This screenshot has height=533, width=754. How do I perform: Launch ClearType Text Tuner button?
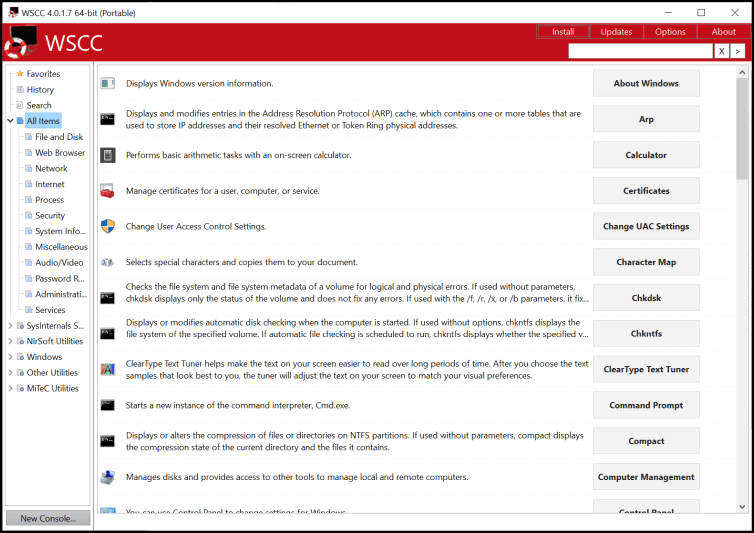[x=646, y=369]
